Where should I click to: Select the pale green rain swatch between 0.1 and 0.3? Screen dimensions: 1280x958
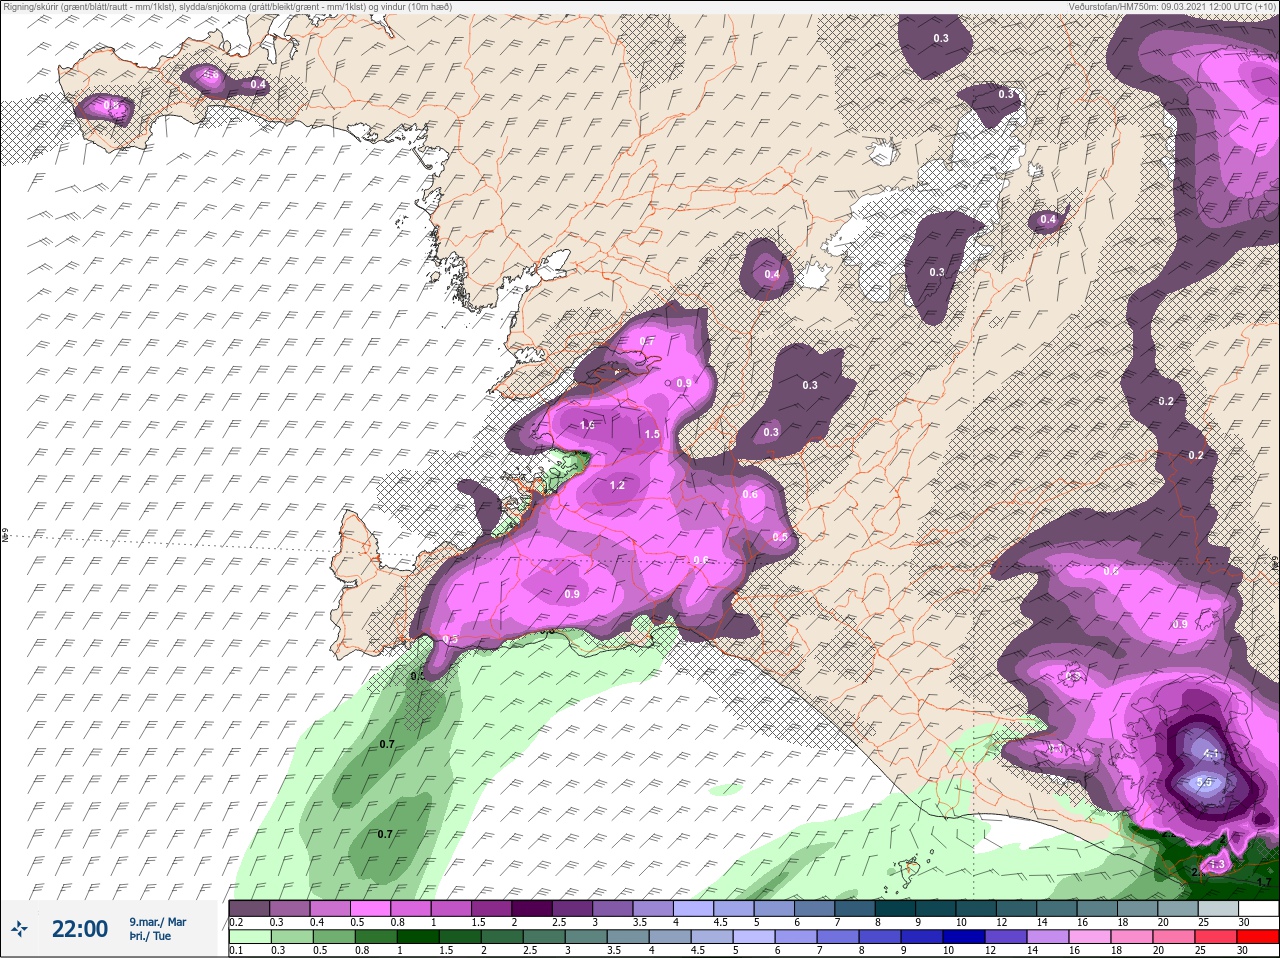coord(249,936)
